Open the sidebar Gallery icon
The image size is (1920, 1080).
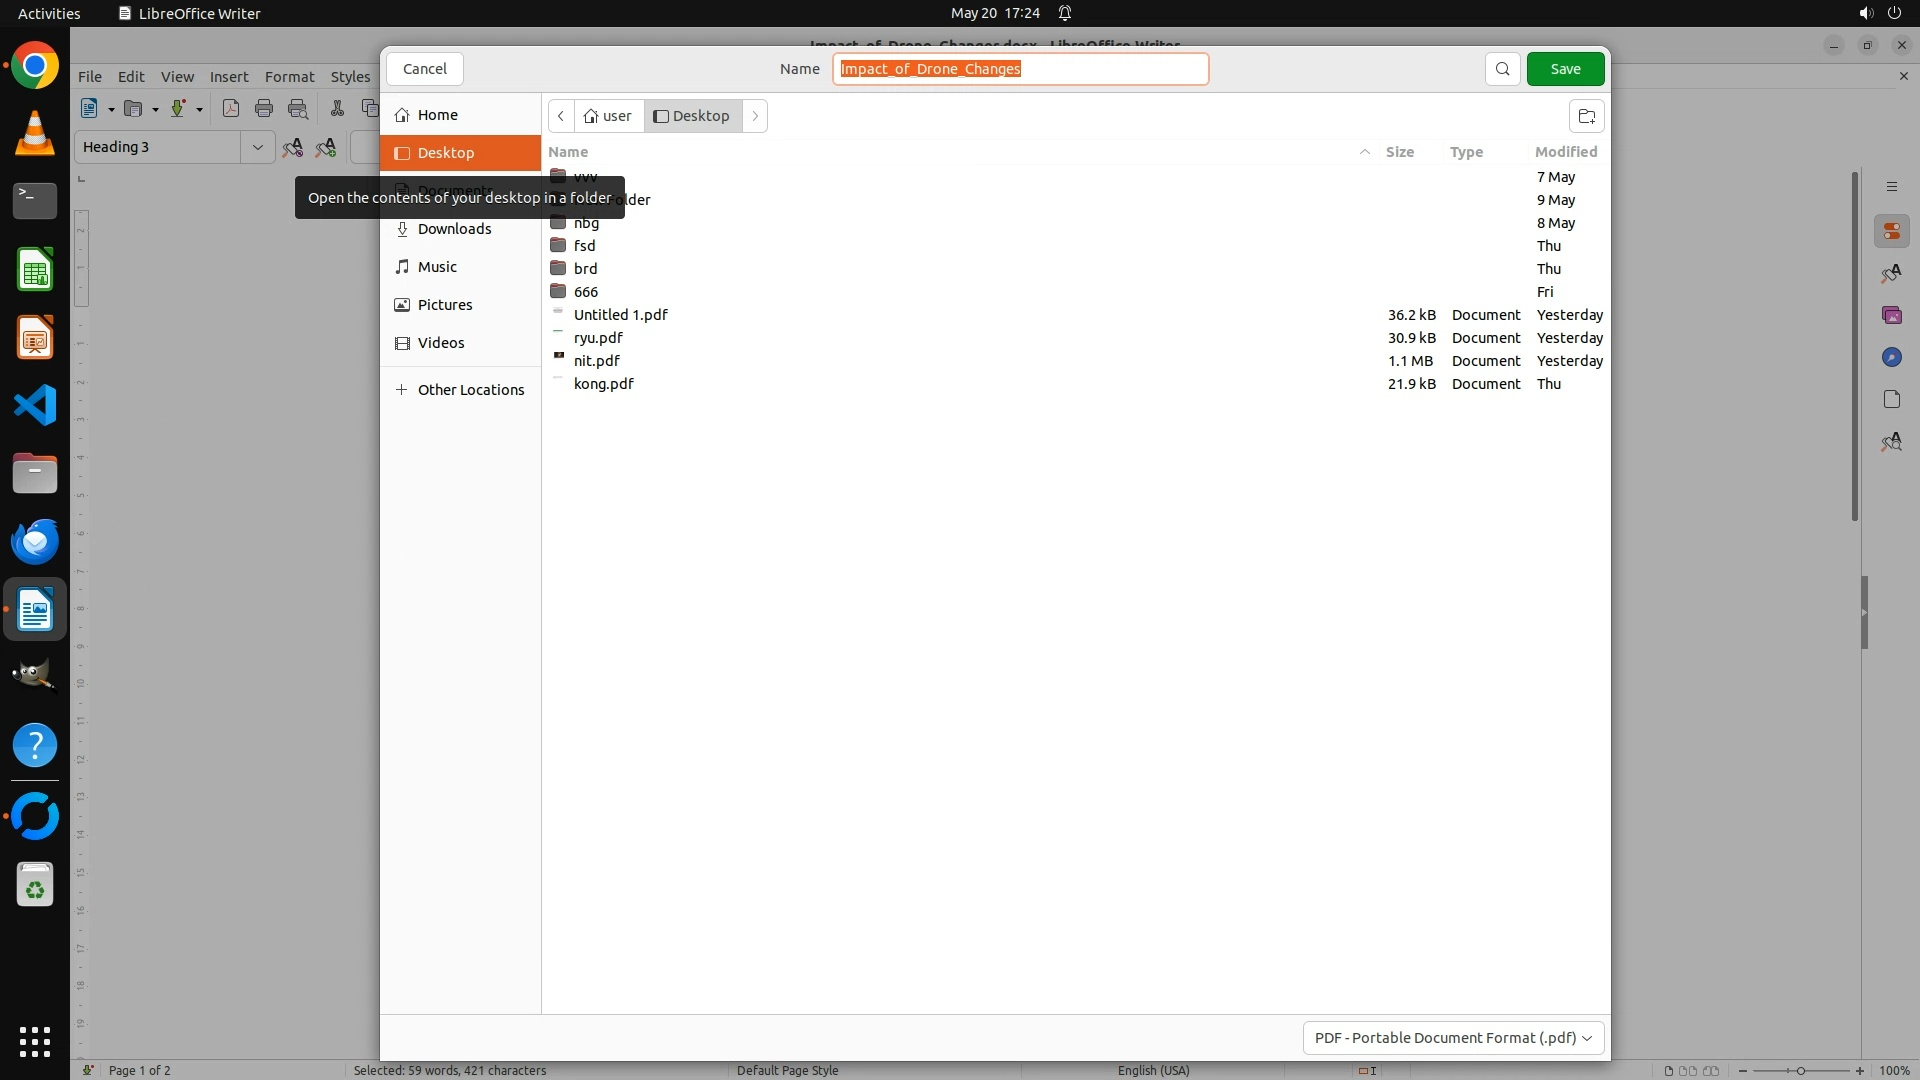tap(1891, 316)
